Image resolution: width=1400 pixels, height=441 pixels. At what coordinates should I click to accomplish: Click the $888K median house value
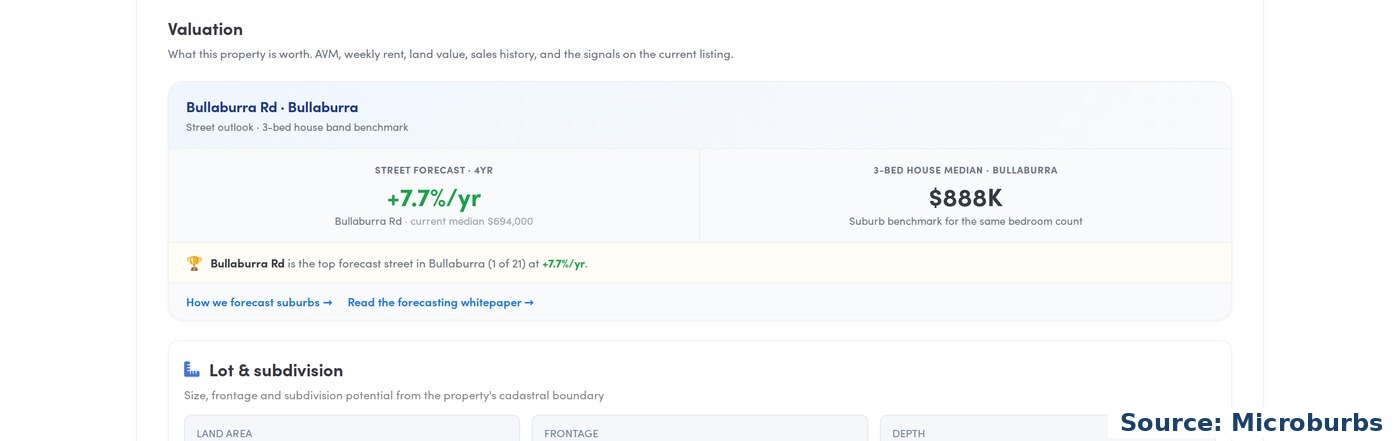pyautogui.click(x=965, y=197)
